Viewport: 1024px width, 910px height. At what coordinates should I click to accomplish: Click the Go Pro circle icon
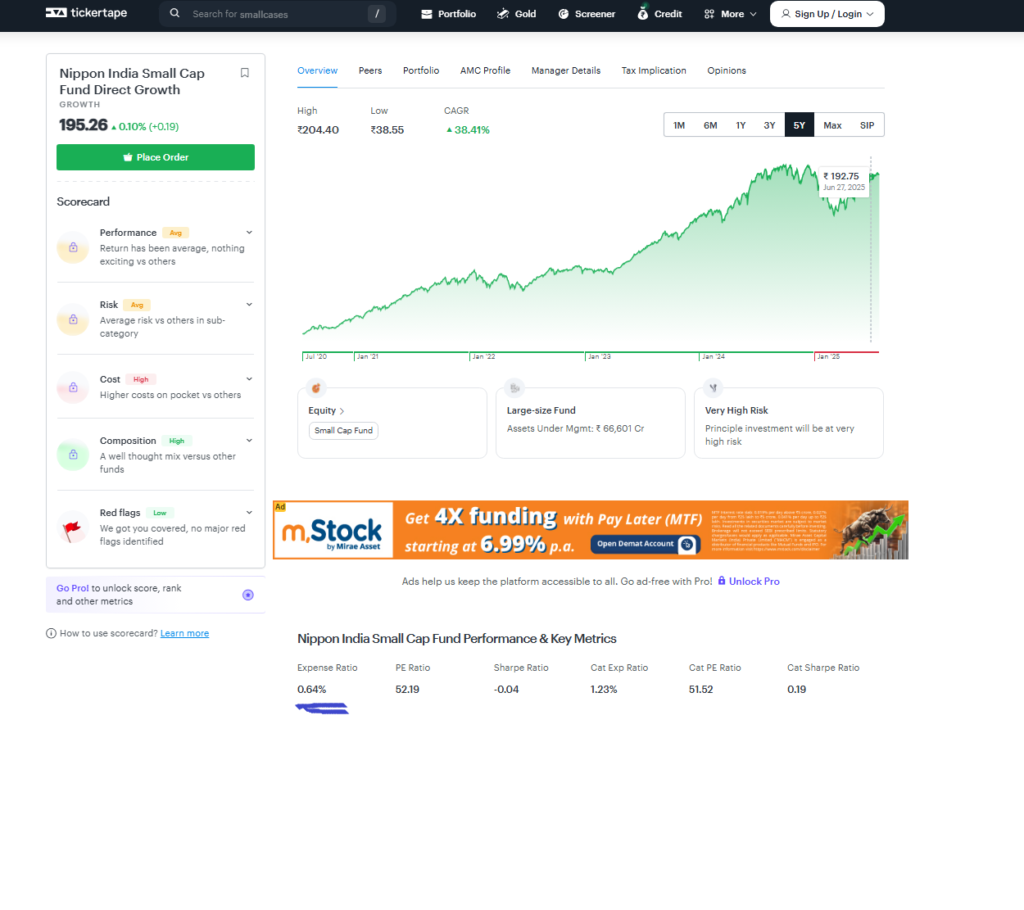[x=248, y=594]
